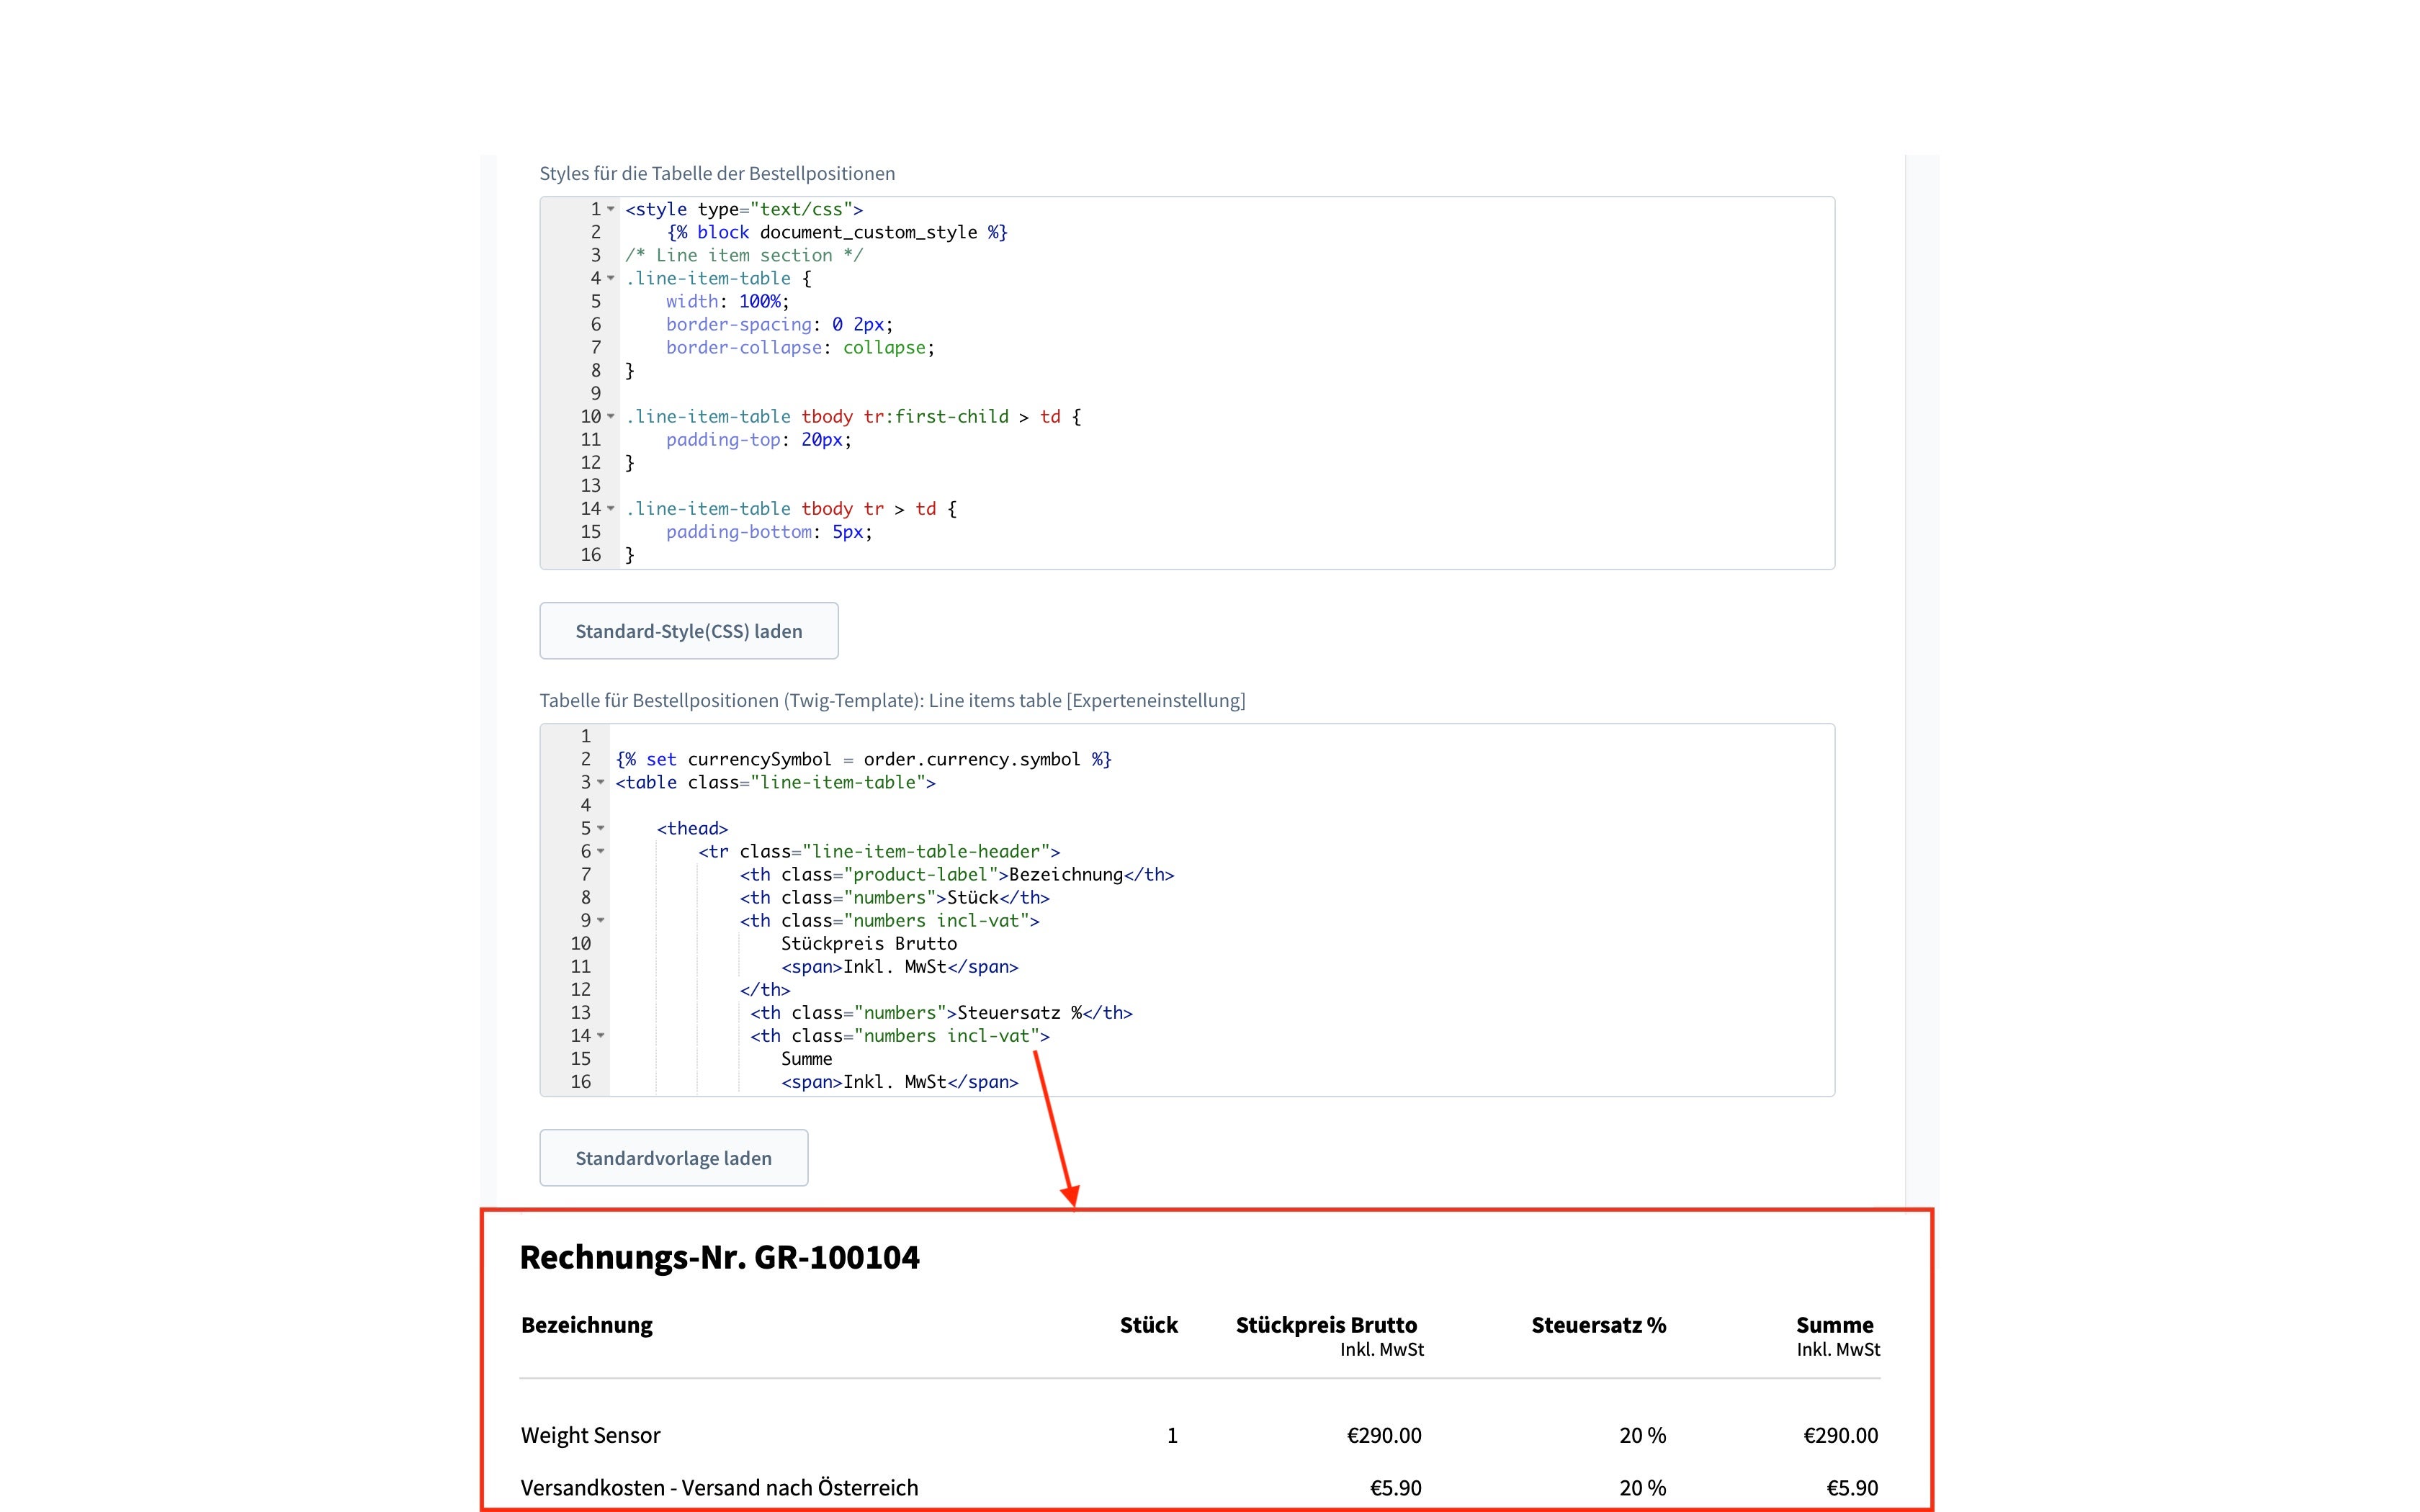Click 'Stückpreis Brutto' column header in preview

click(1326, 1325)
